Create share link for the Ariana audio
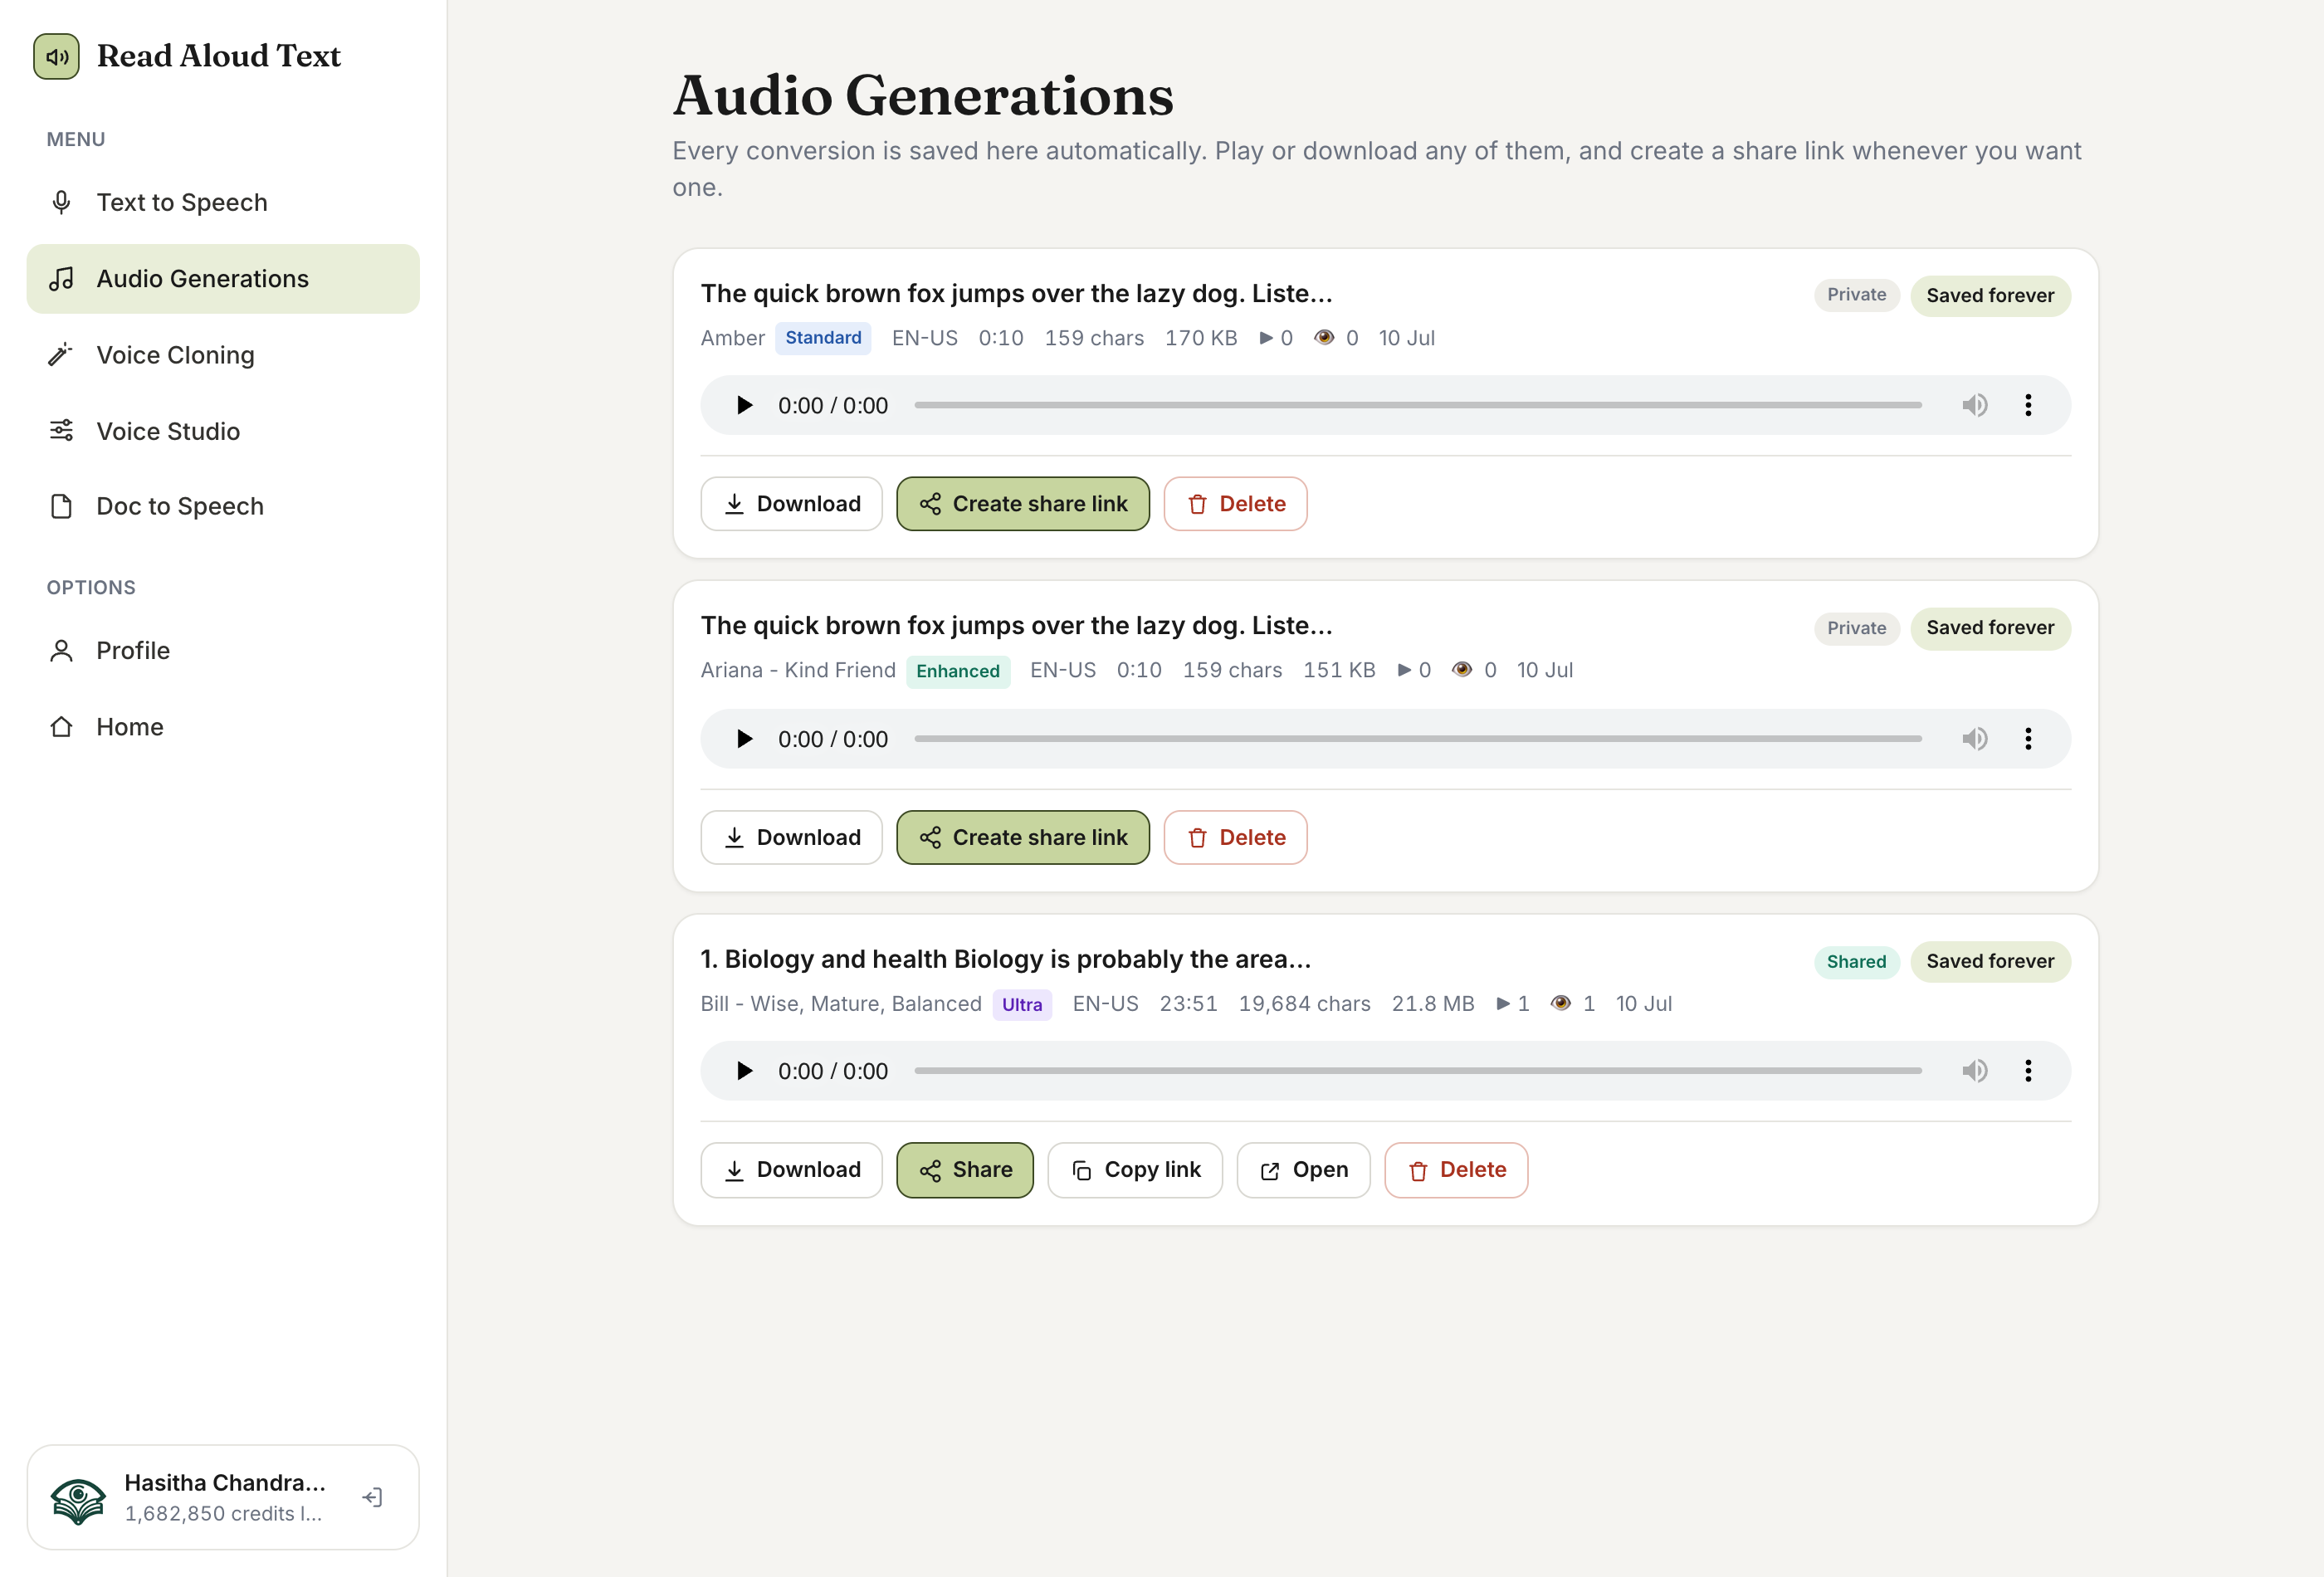The image size is (2324, 1577). click(1023, 838)
